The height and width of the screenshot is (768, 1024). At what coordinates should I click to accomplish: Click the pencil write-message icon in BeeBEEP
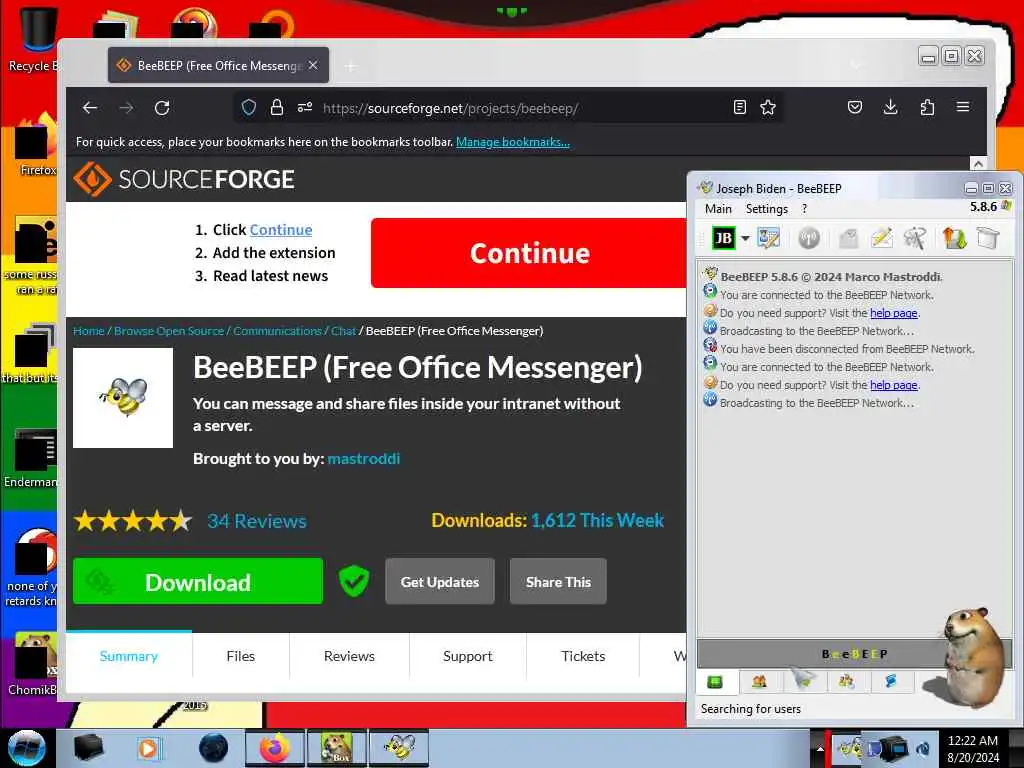point(882,238)
